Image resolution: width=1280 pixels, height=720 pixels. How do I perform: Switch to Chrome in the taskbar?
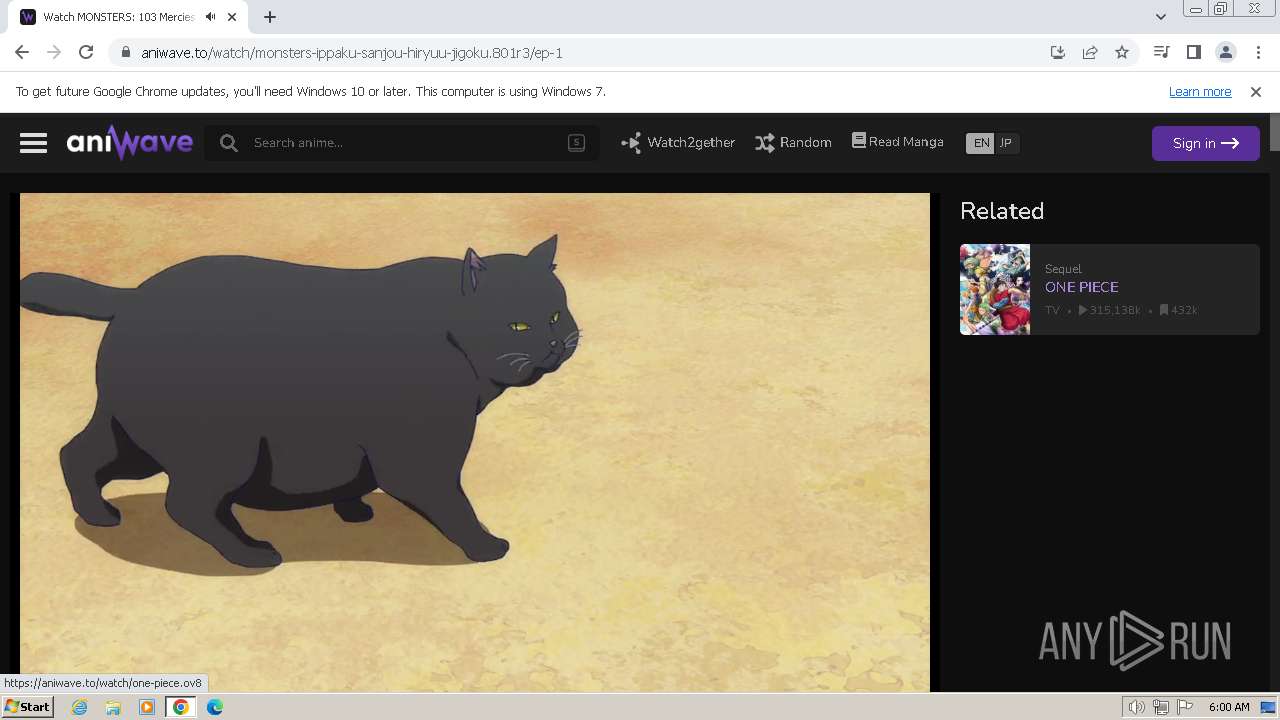coord(181,707)
